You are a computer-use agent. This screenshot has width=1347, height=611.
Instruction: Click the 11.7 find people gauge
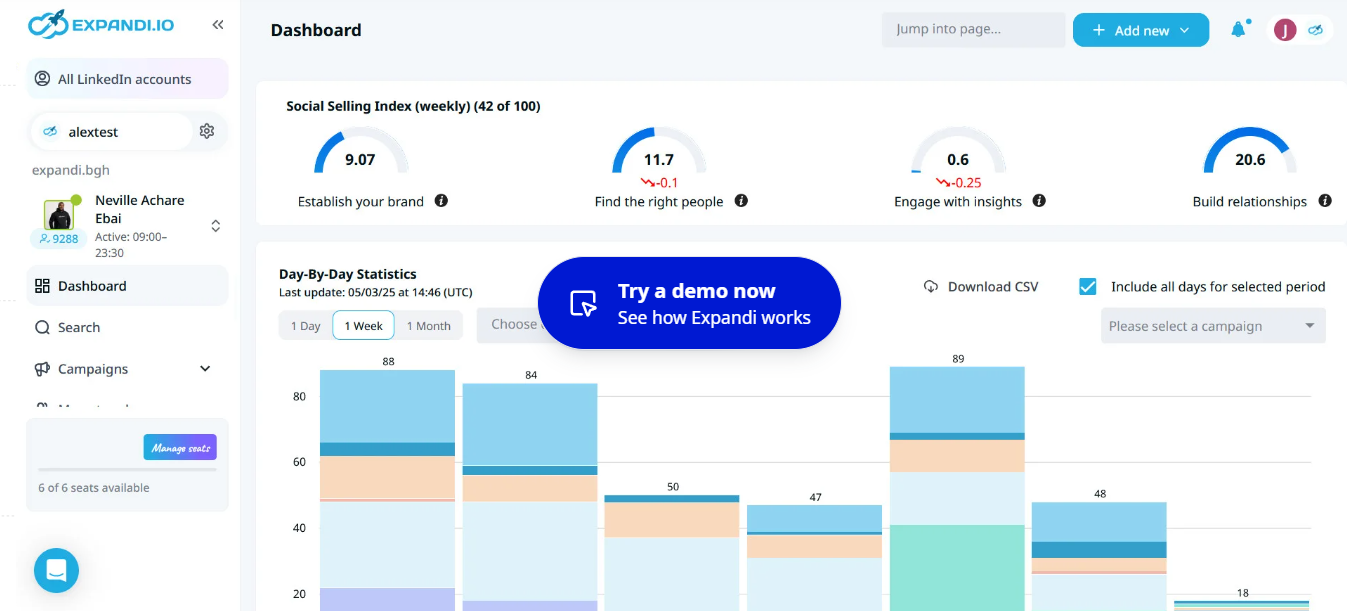(x=659, y=151)
